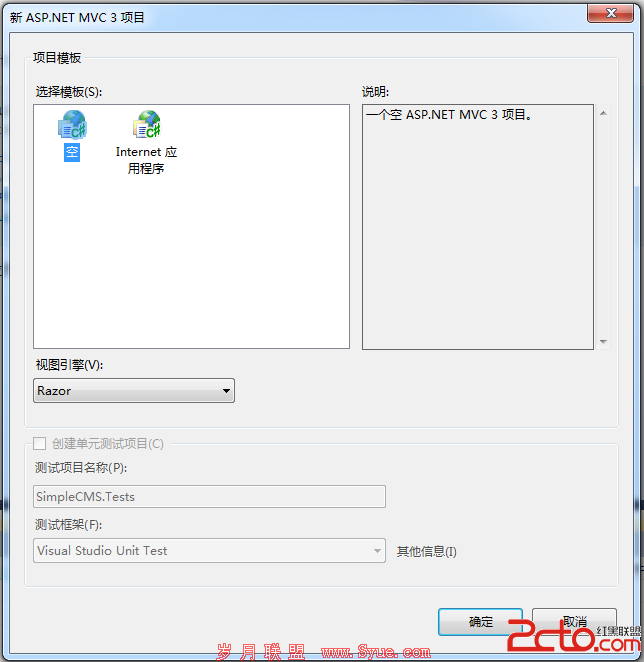Screen dimensions: 644x662
Task: Toggle the 创建单元测试项目 checkbox
Action: [39, 443]
